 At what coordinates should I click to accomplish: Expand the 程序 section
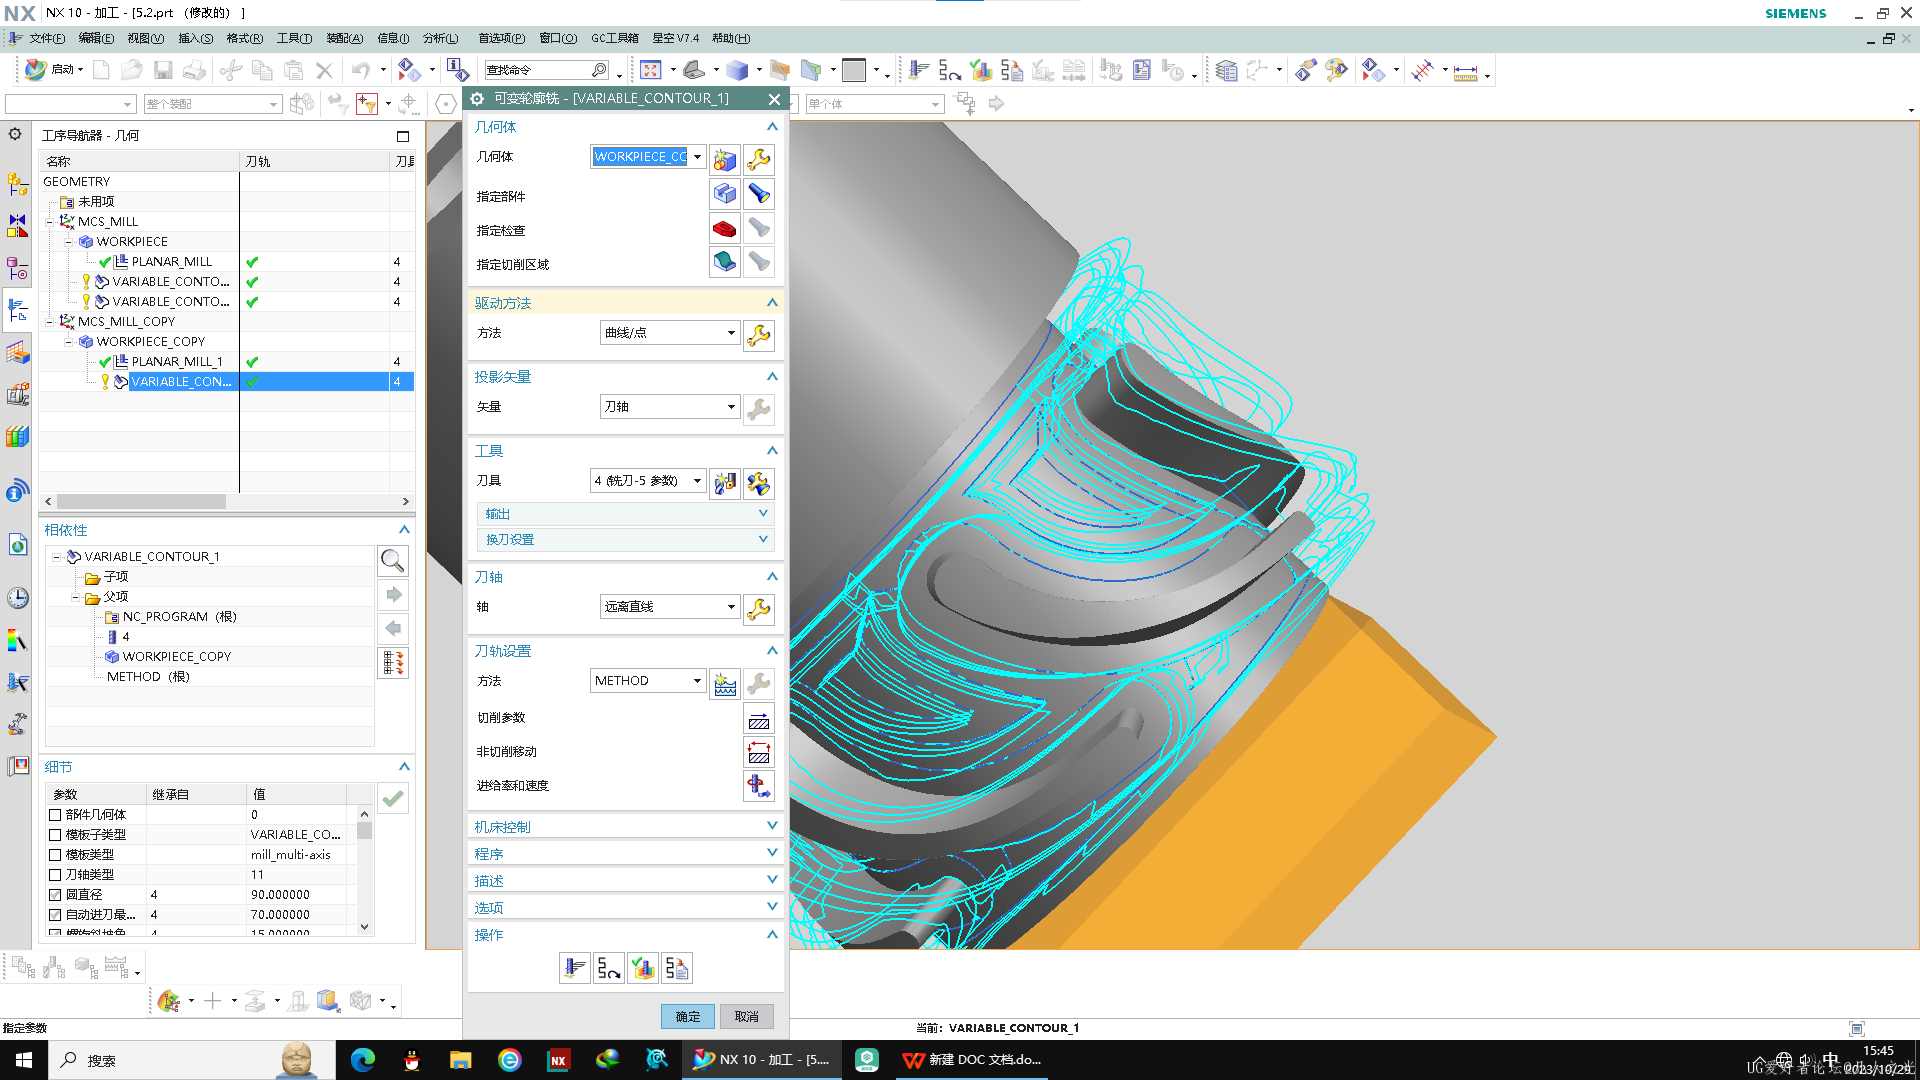click(x=625, y=854)
